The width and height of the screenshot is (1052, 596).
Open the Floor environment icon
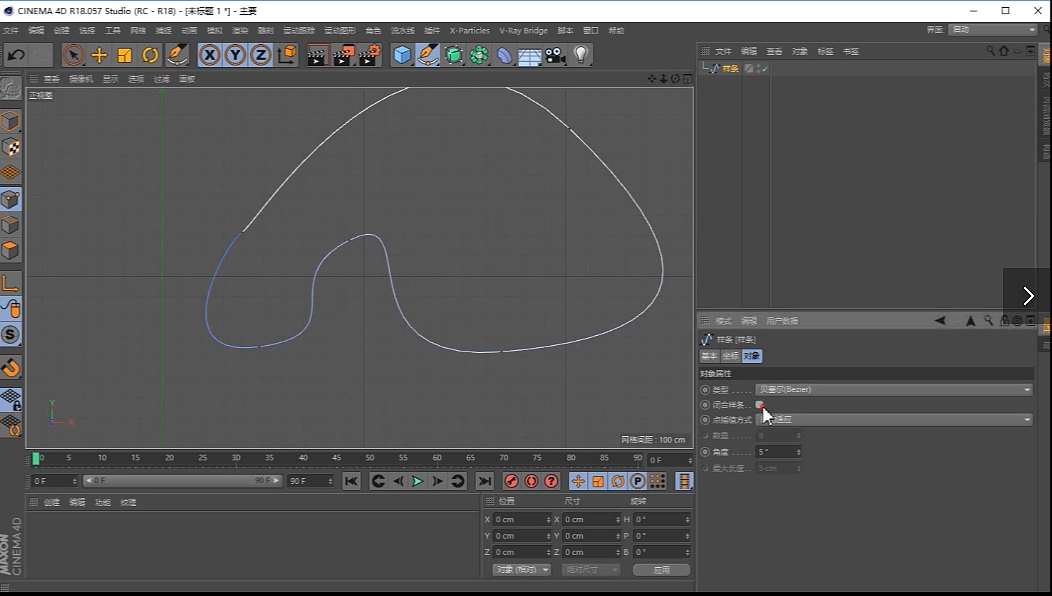[x=529, y=56]
